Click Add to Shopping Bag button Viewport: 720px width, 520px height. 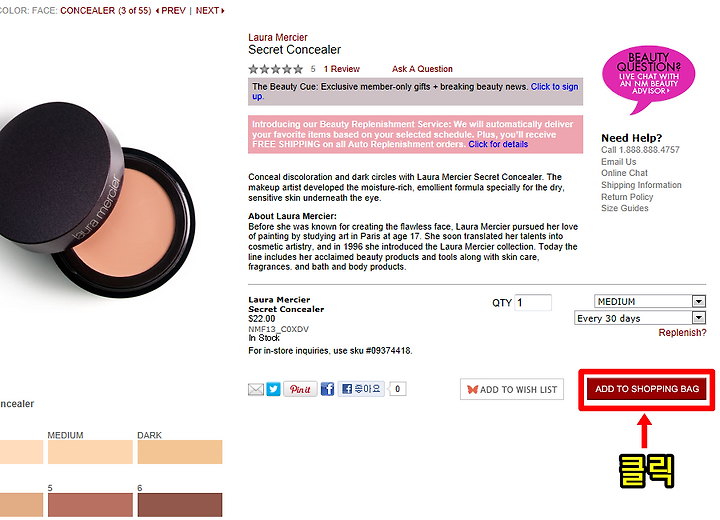pyautogui.click(x=647, y=389)
